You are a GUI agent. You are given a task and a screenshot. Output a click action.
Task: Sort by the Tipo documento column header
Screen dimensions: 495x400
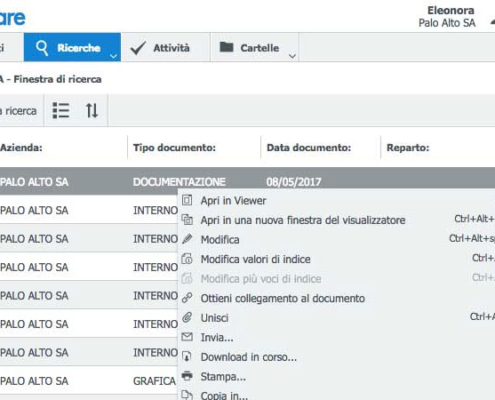coord(174,147)
